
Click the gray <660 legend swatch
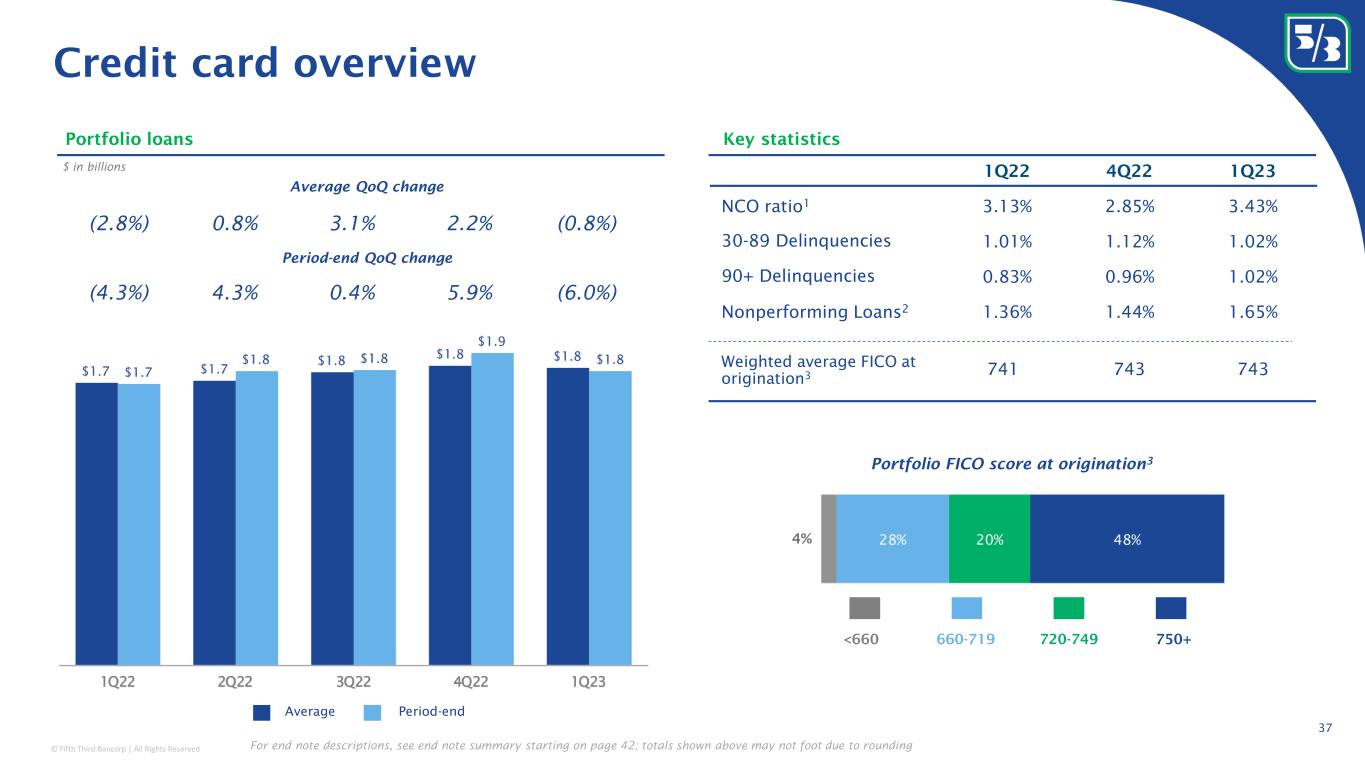pyautogui.click(x=864, y=608)
